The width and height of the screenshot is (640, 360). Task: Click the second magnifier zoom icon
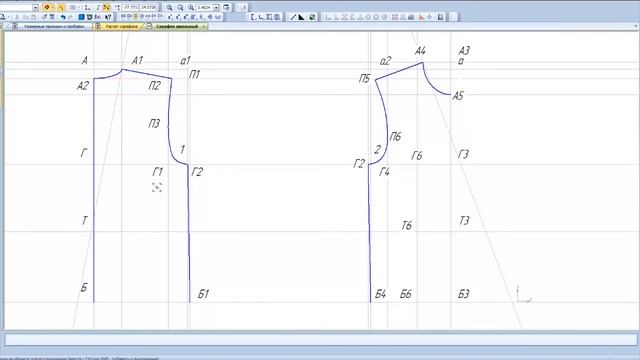click(180, 7)
